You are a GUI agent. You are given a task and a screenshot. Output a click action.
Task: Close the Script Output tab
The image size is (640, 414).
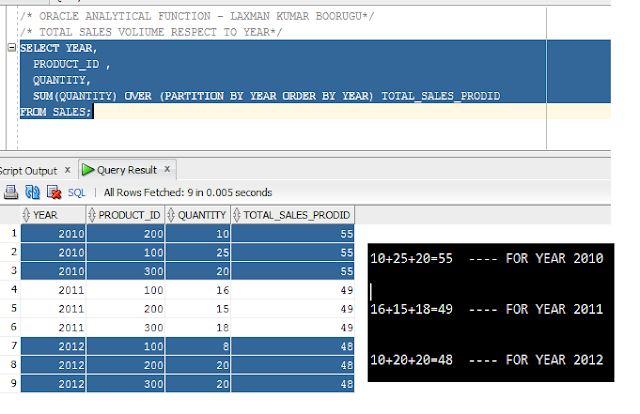coord(68,170)
